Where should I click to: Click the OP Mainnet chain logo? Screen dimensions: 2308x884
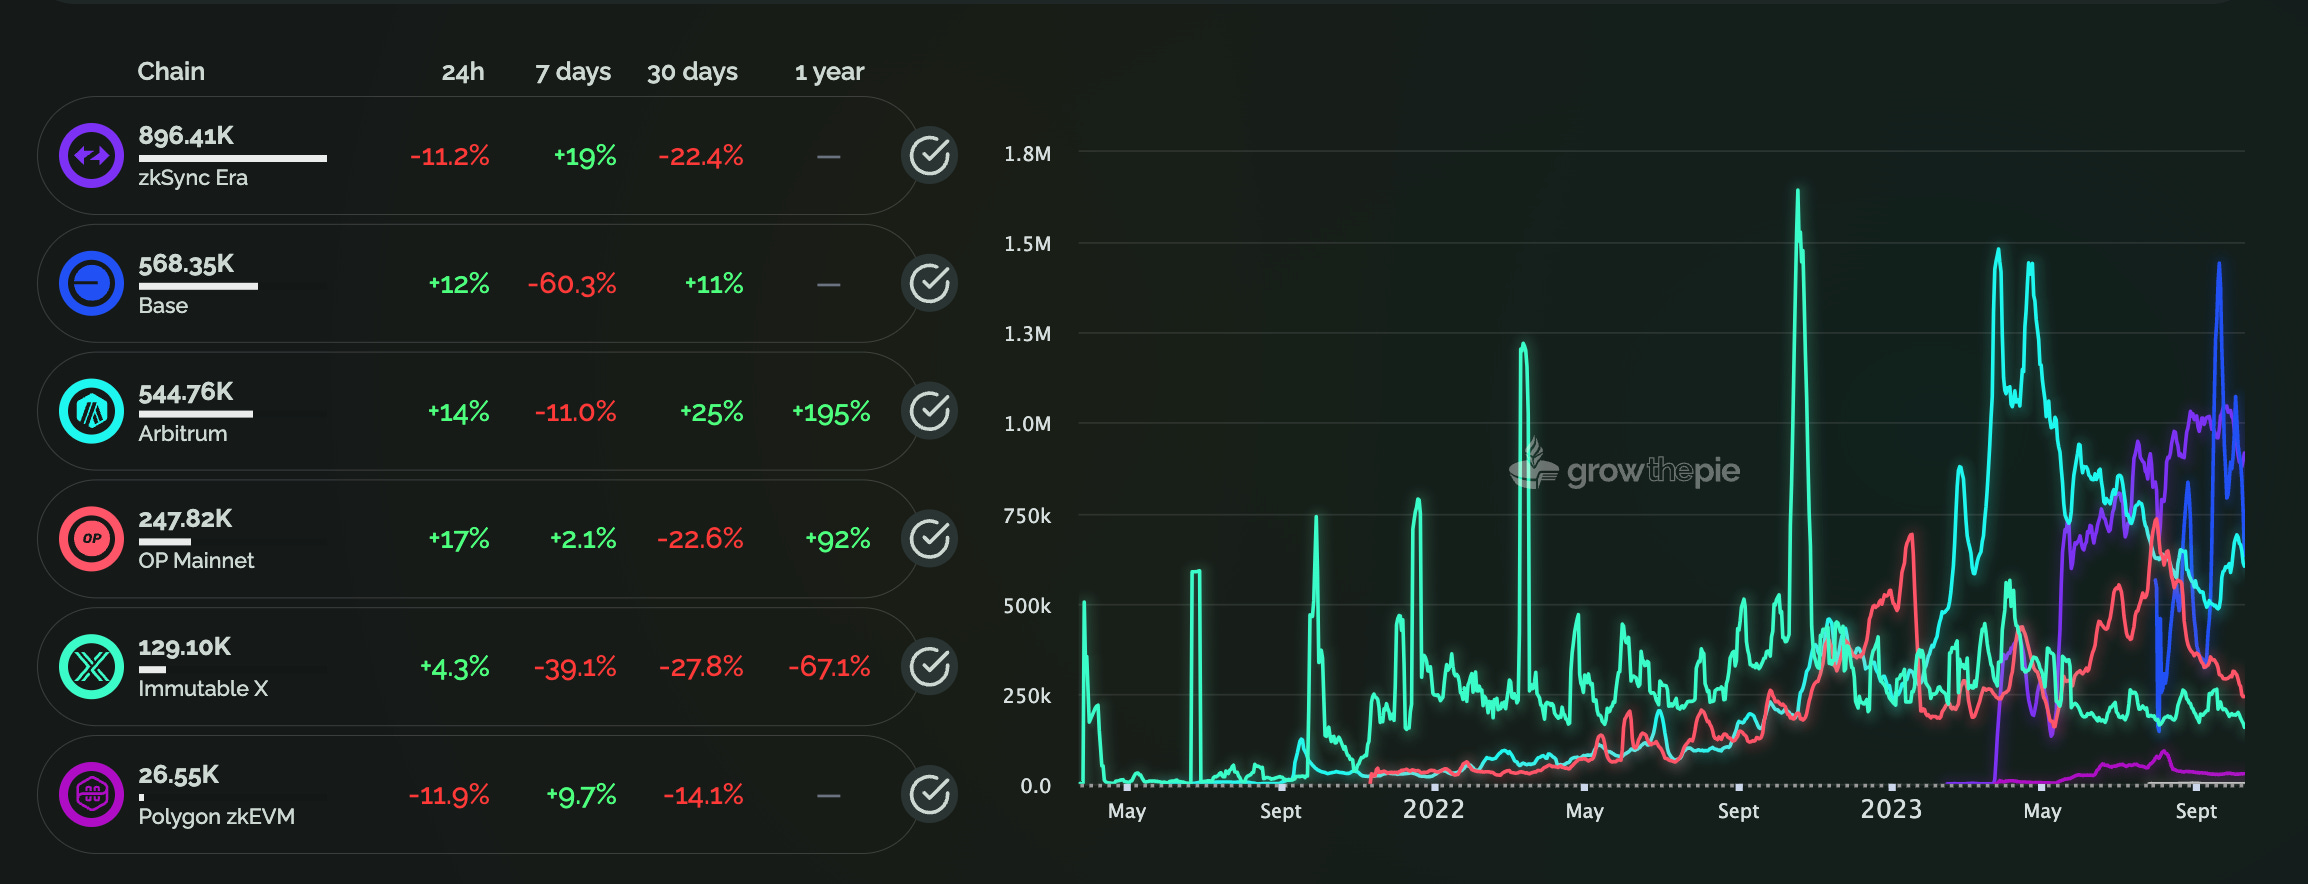point(91,539)
